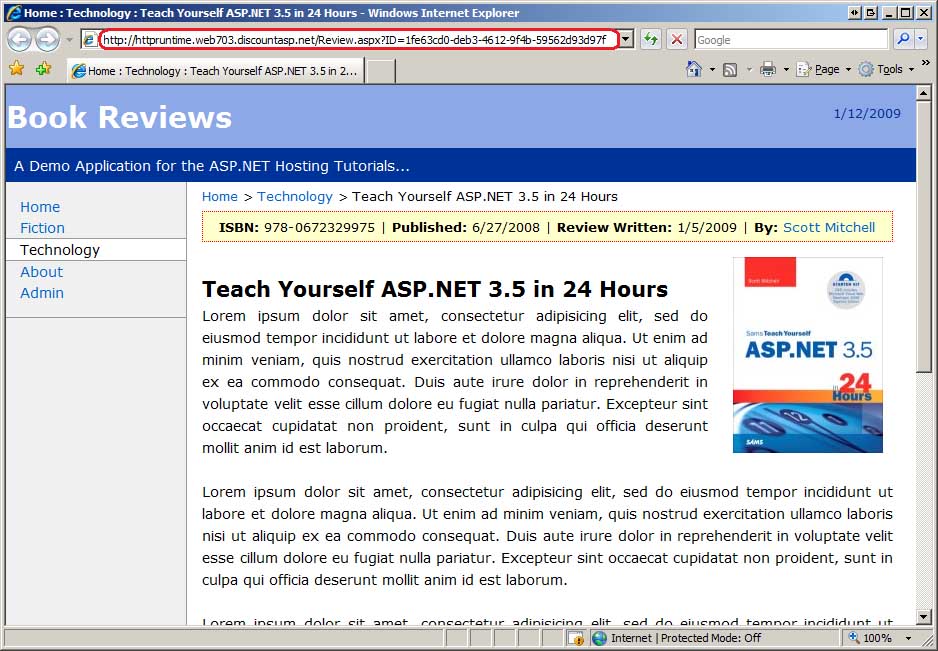The image size is (938, 651).
Task: Select the Teach Yourself ASP.NET browser tab
Action: (215, 71)
